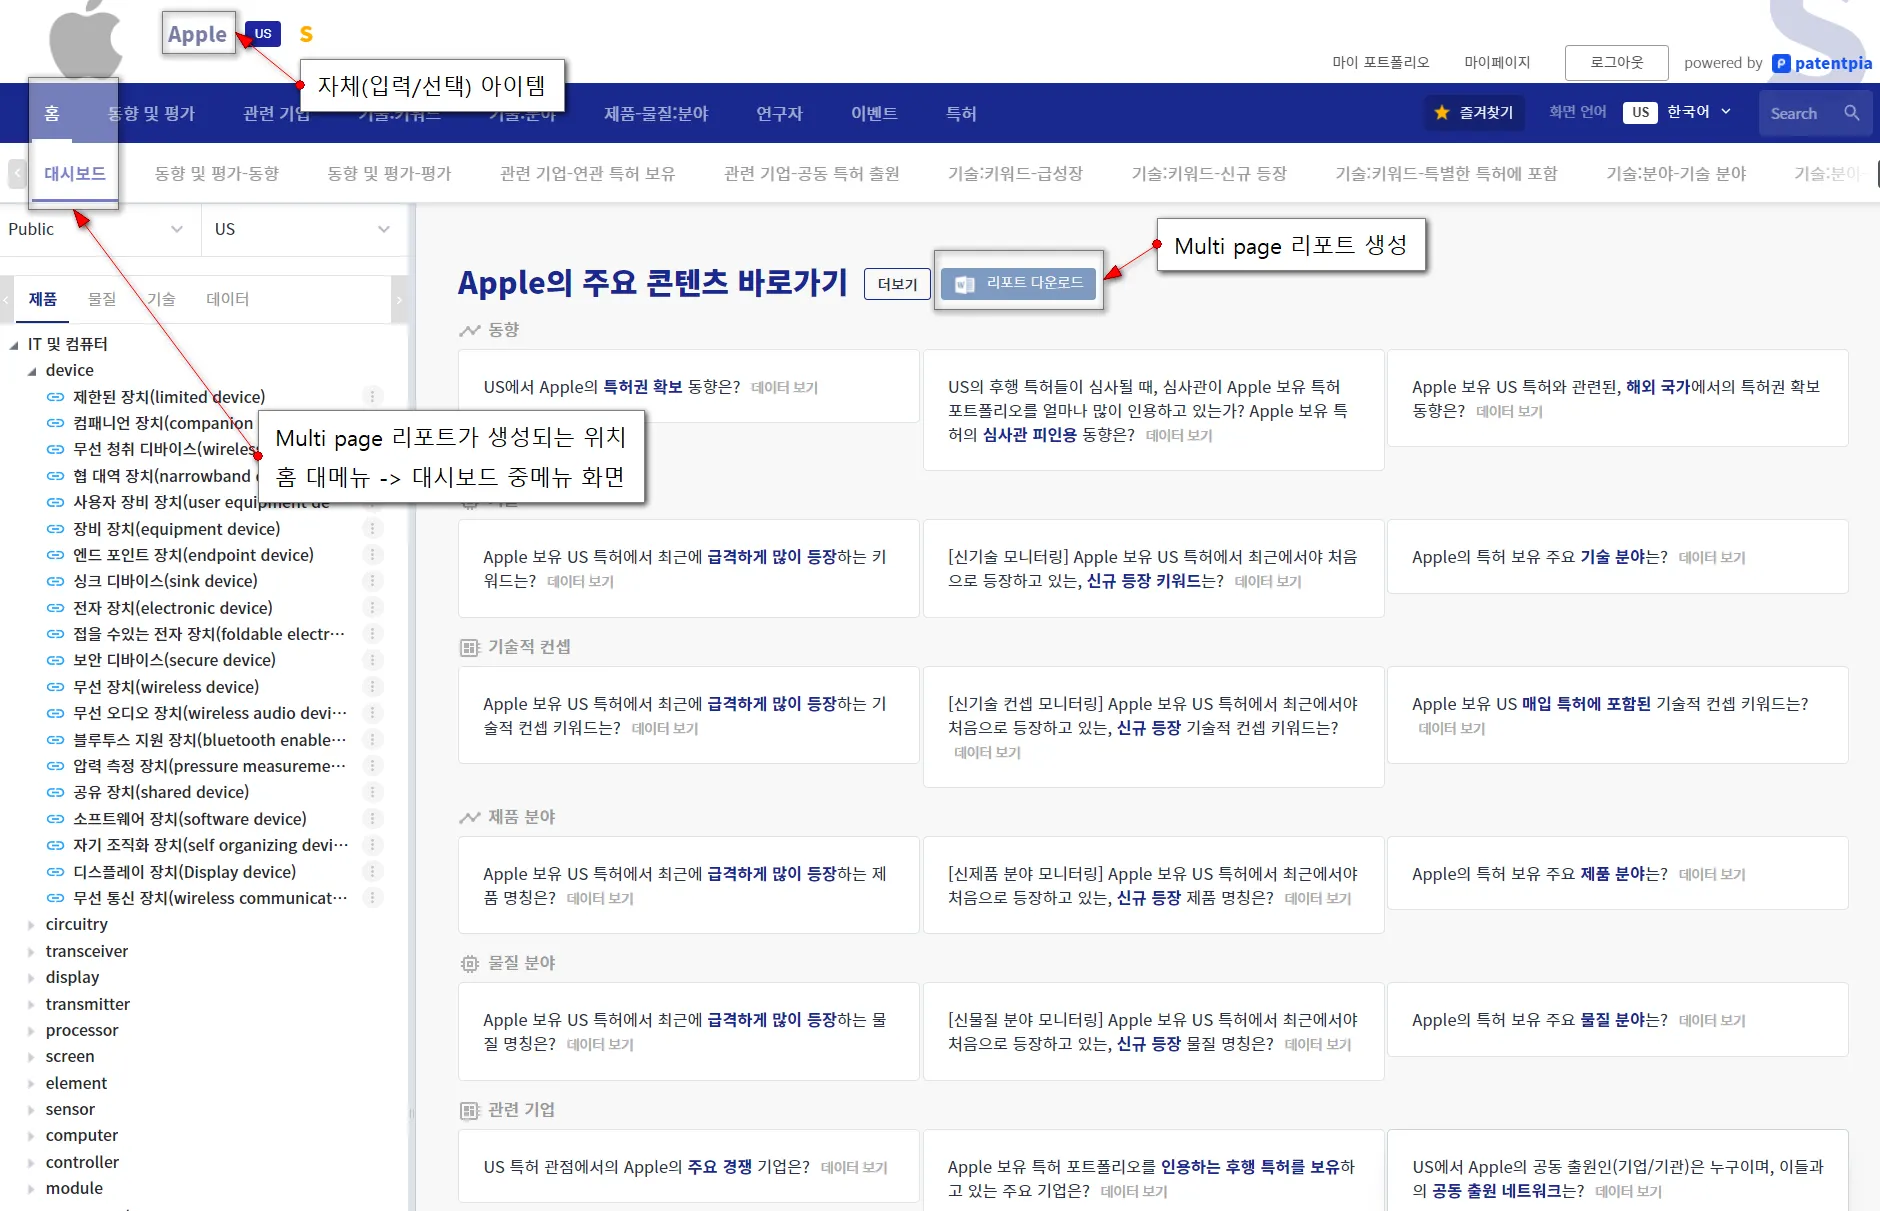Image resolution: width=1880 pixels, height=1211 pixels.
Task: Select the 물질 category tab
Action: [102, 299]
